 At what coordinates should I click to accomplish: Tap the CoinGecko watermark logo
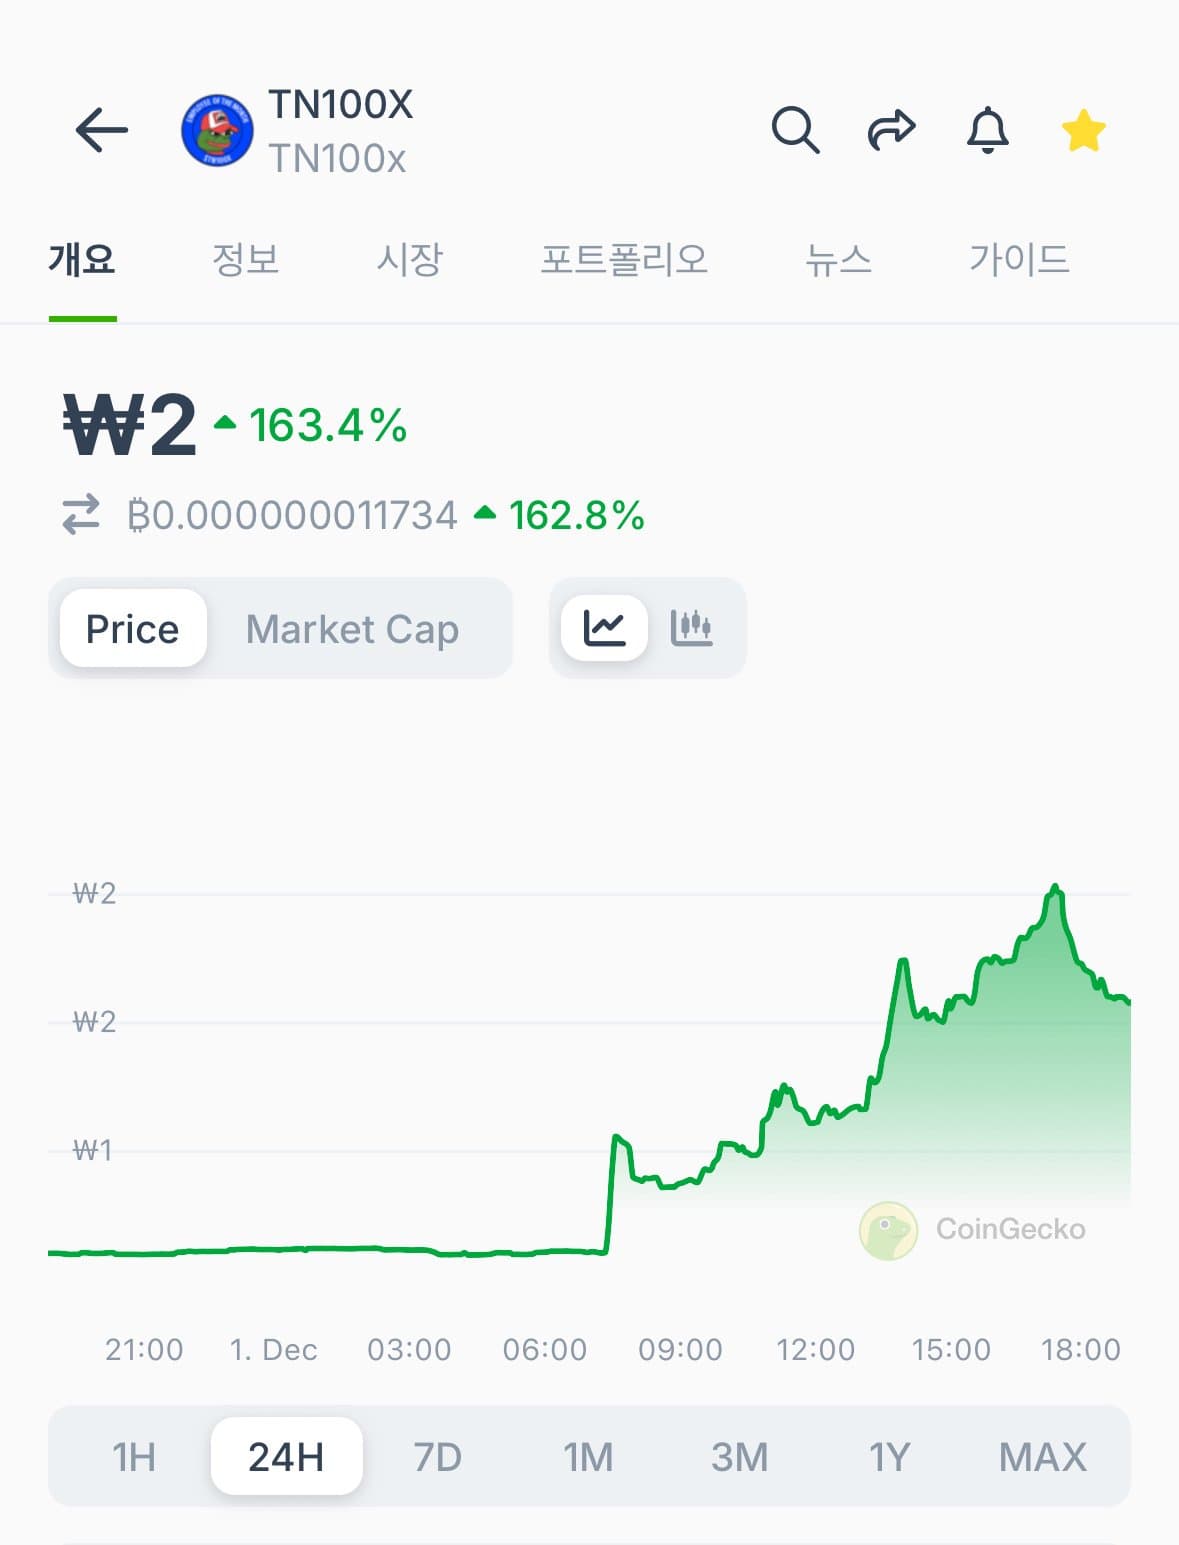coord(888,1230)
